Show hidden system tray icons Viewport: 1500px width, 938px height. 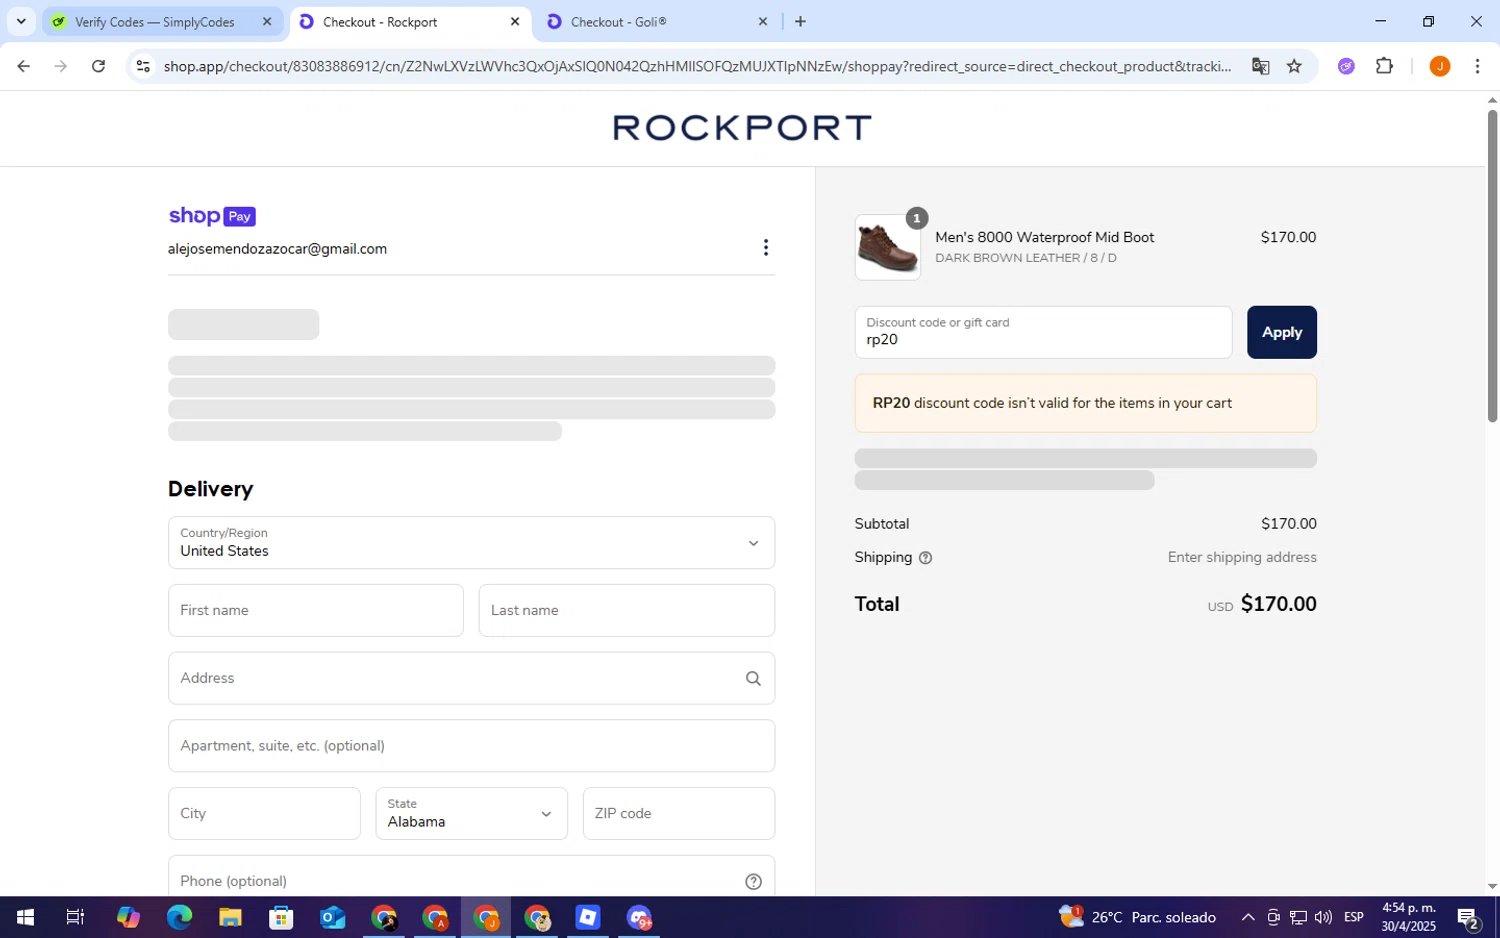click(1247, 917)
